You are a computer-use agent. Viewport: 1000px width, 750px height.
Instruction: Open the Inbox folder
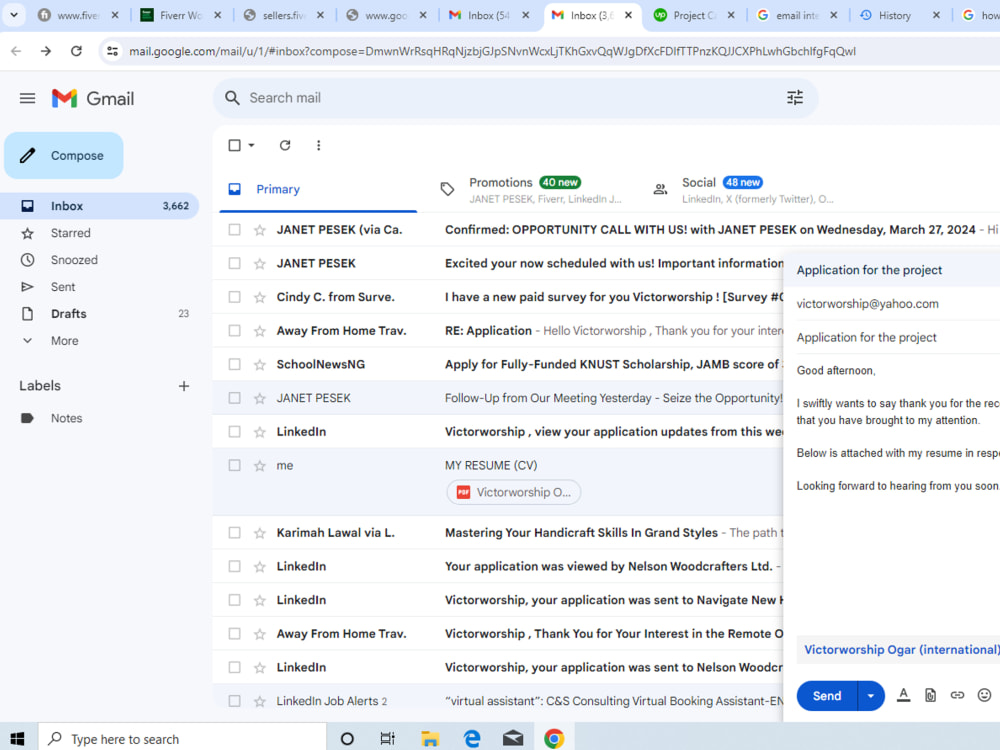[x=100, y=206]
